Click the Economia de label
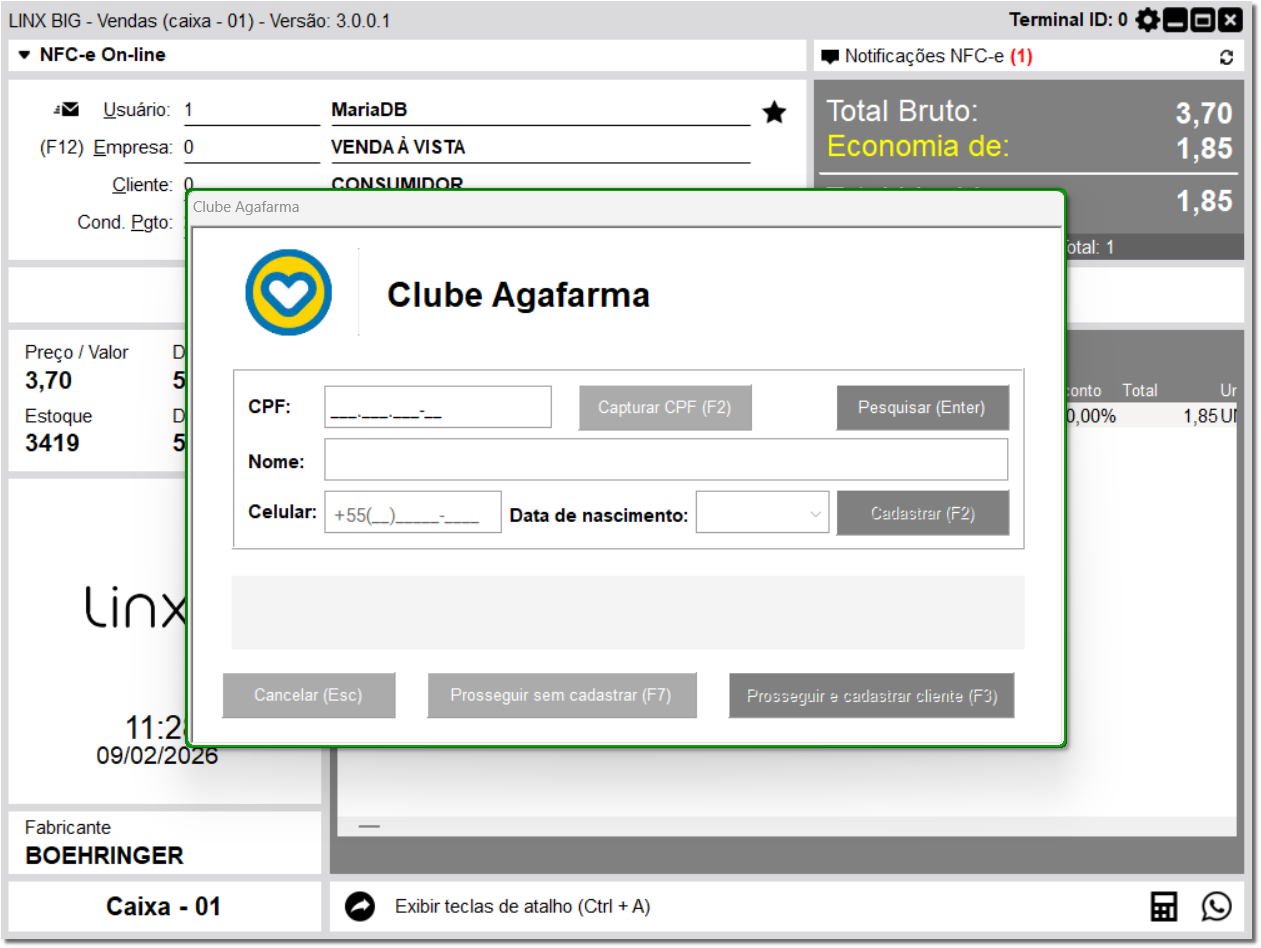This screenshot has height=948, width=1261. (x=918, y=147)
